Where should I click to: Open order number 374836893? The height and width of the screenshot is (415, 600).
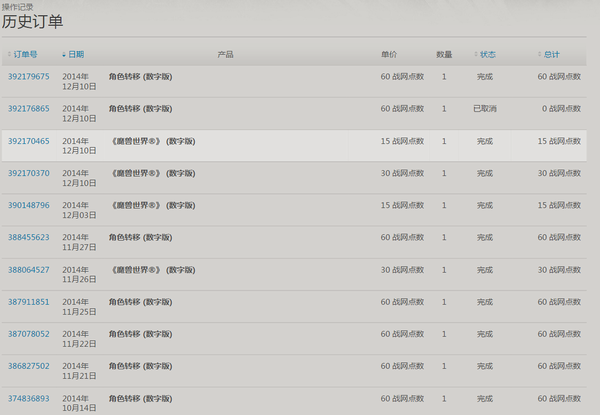[29, 399]
